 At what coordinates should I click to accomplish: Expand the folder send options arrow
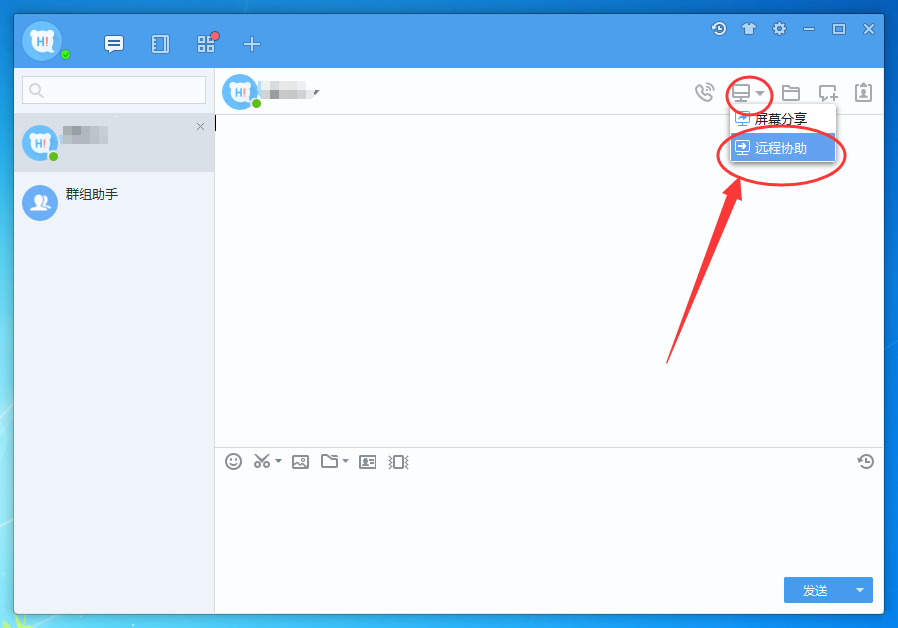[345, 461]
